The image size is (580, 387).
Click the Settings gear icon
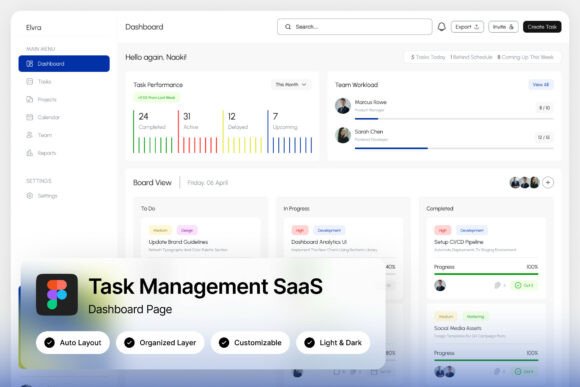(30, 195)
